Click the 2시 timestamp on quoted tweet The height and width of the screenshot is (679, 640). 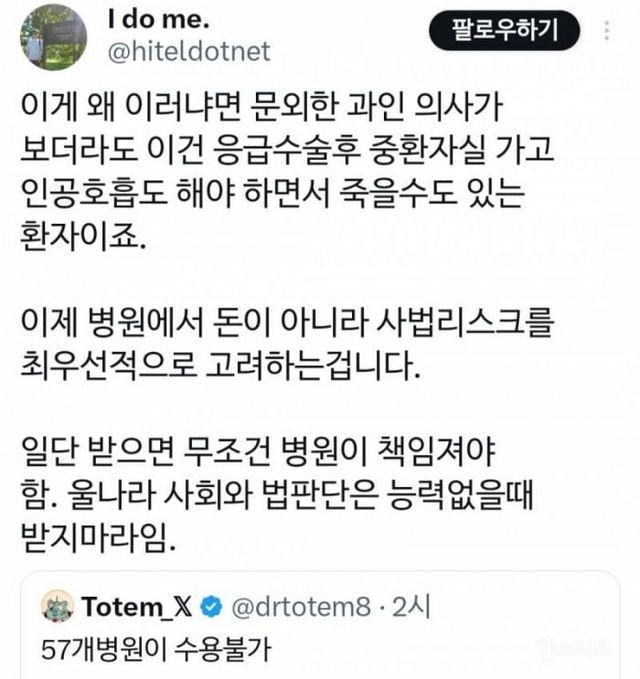(411, 606)
